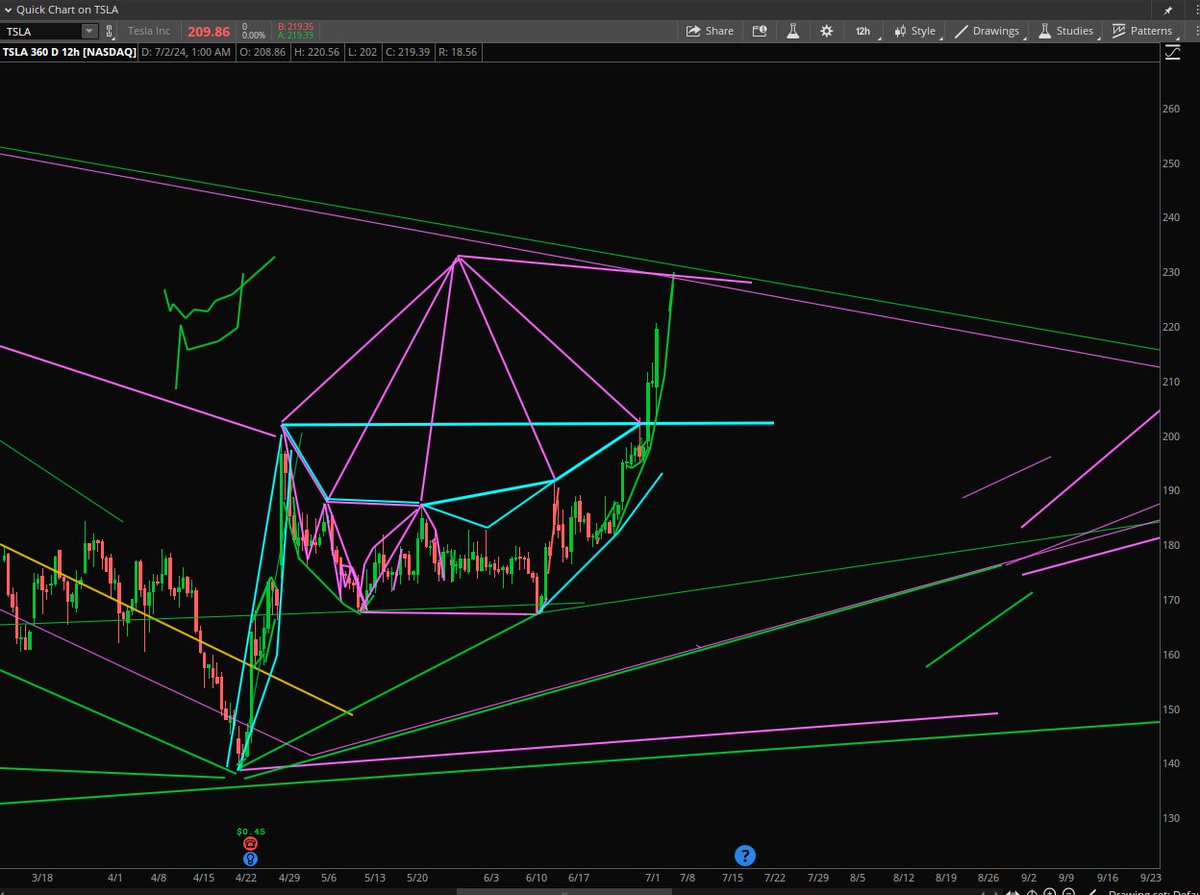Click the last price 209.86
The image size is (1200, 895).
[208, 31]
